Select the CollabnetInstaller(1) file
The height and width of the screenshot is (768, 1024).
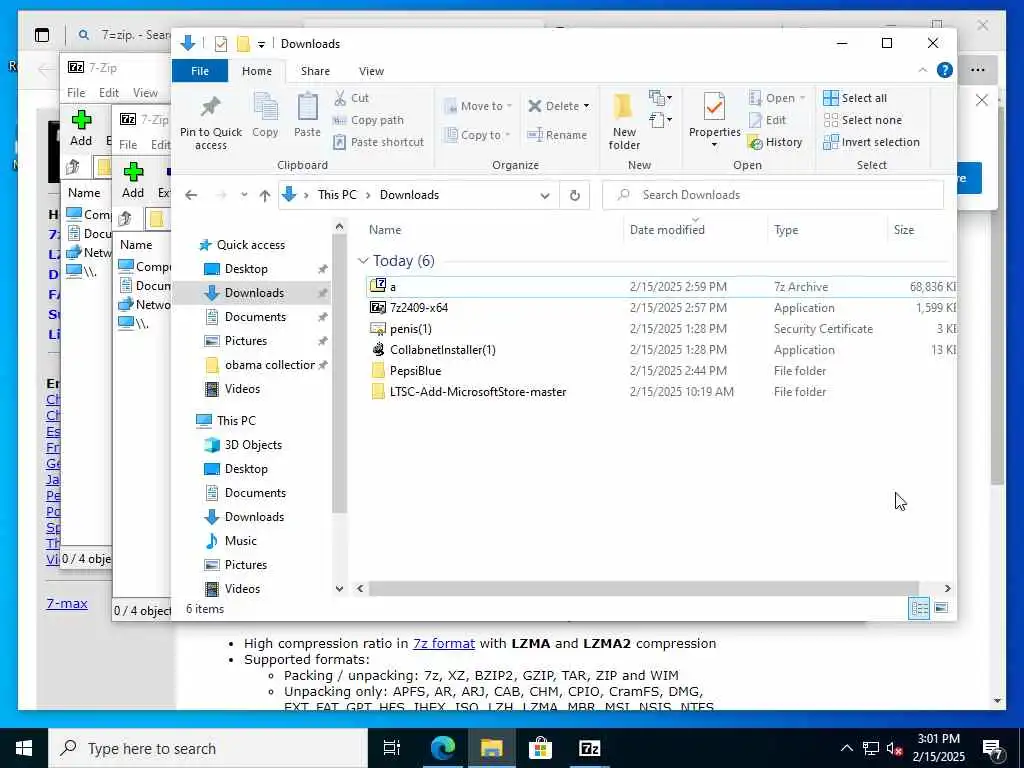pyautogui.click(x=442, y=350)
